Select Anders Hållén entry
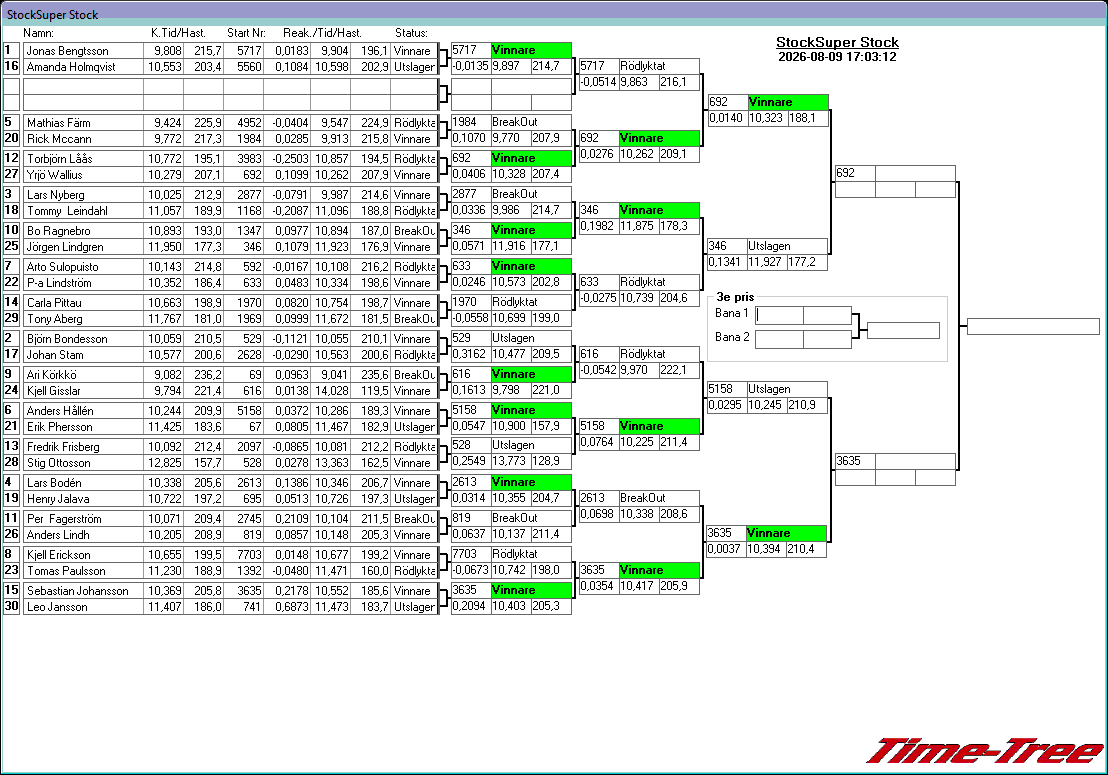This screenshot has height=775, width=1108. tap(83, 411)
